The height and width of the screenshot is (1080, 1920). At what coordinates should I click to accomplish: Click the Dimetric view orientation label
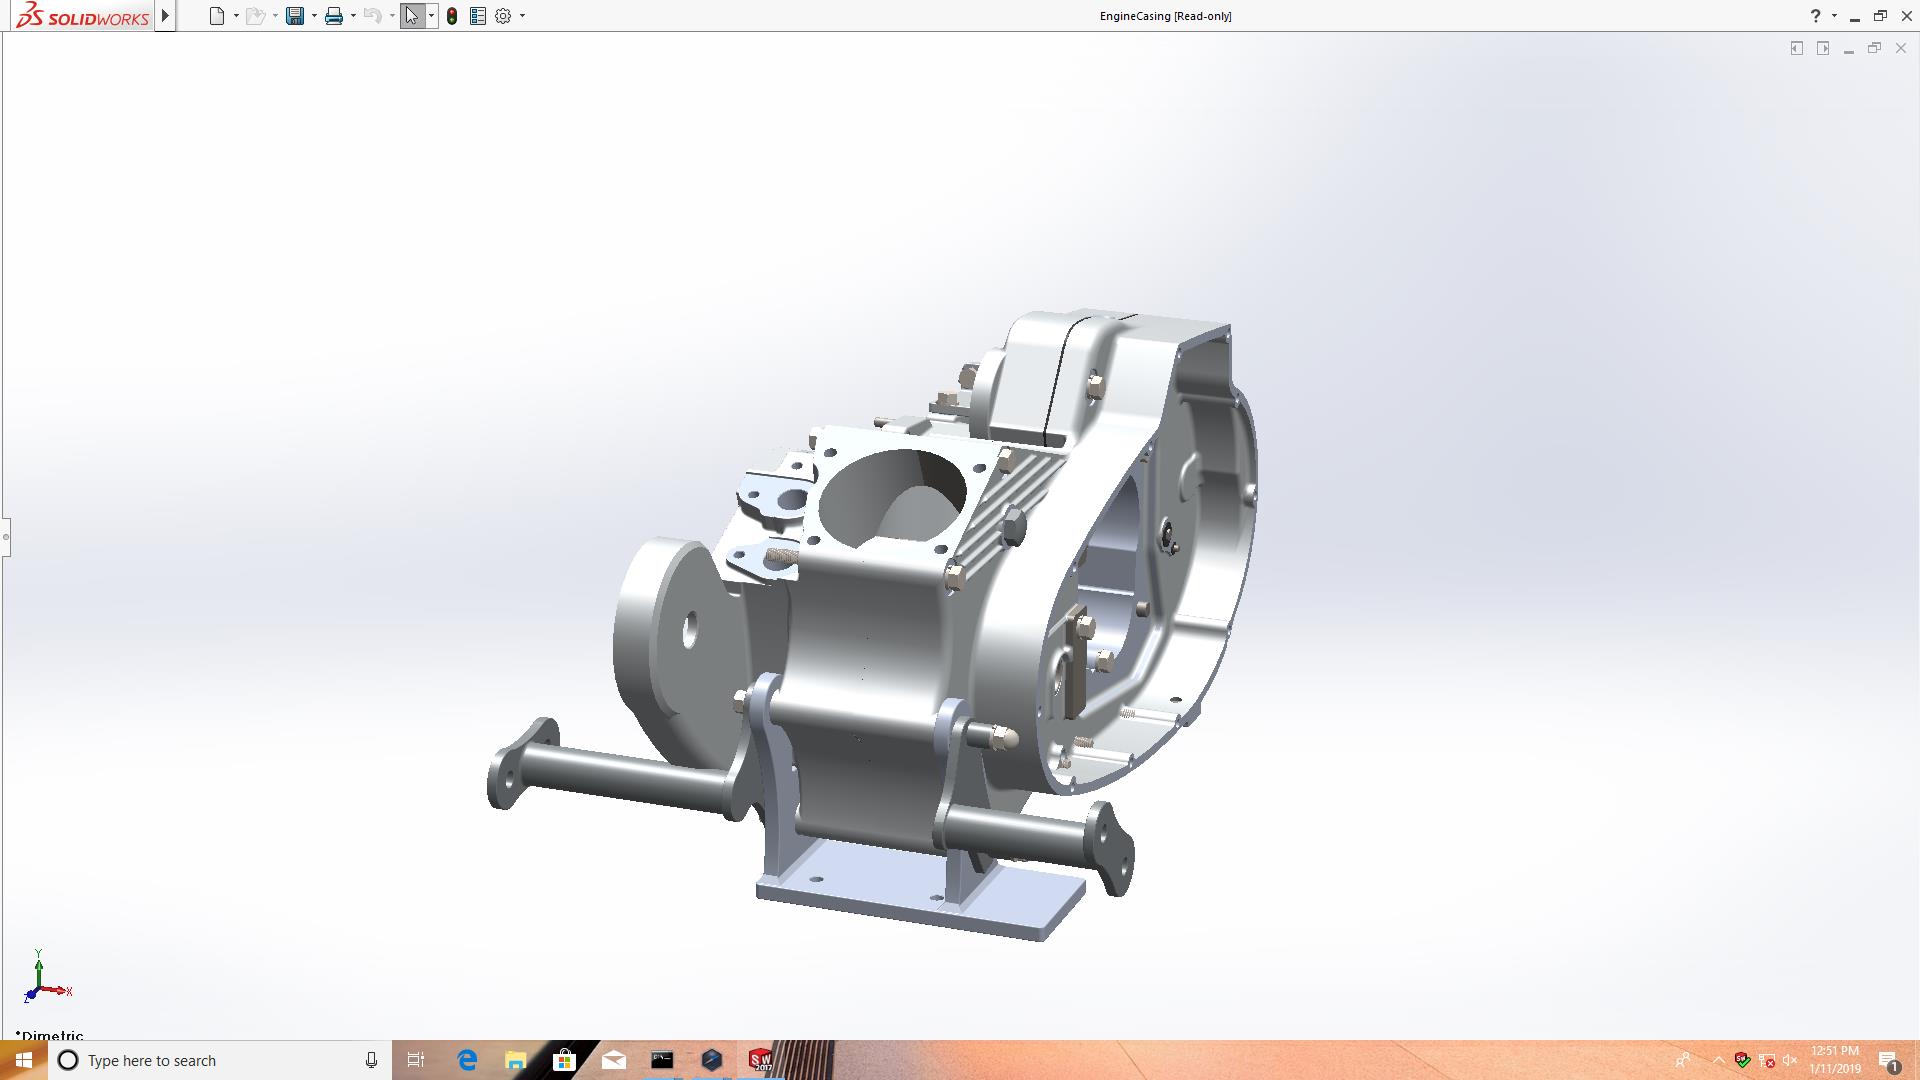click(x=50, y=1035)
